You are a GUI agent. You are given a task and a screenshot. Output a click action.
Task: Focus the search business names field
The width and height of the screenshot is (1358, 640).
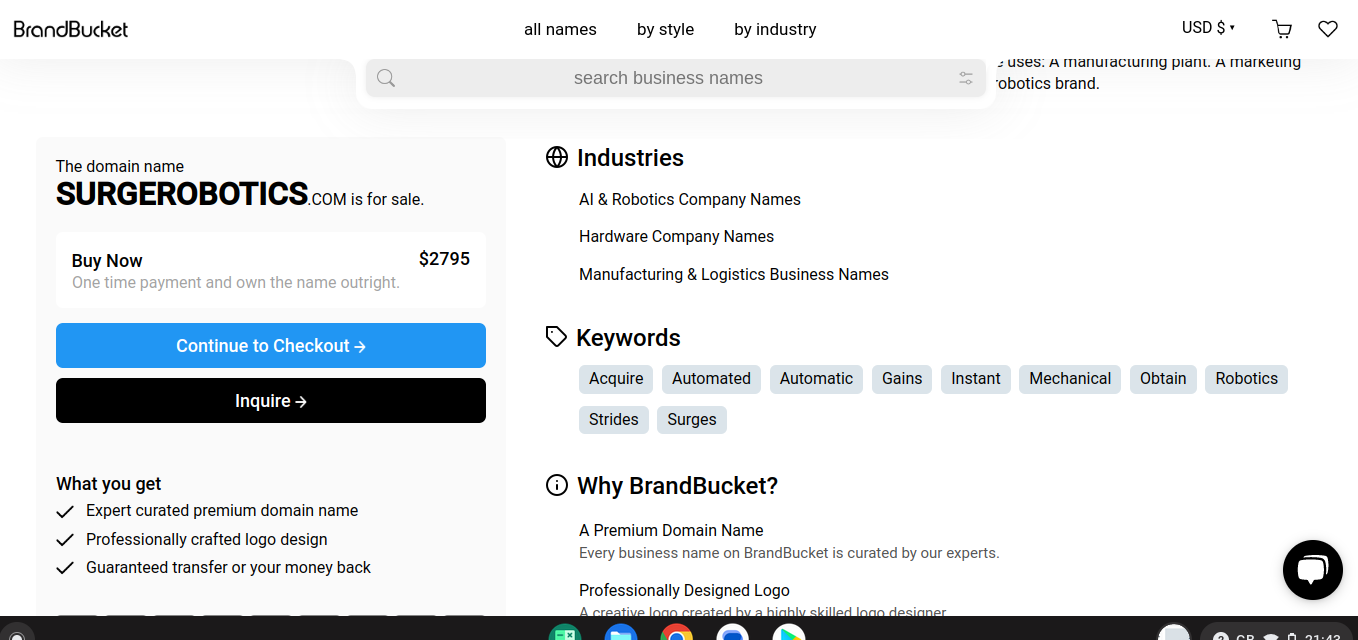coord(668,78)
